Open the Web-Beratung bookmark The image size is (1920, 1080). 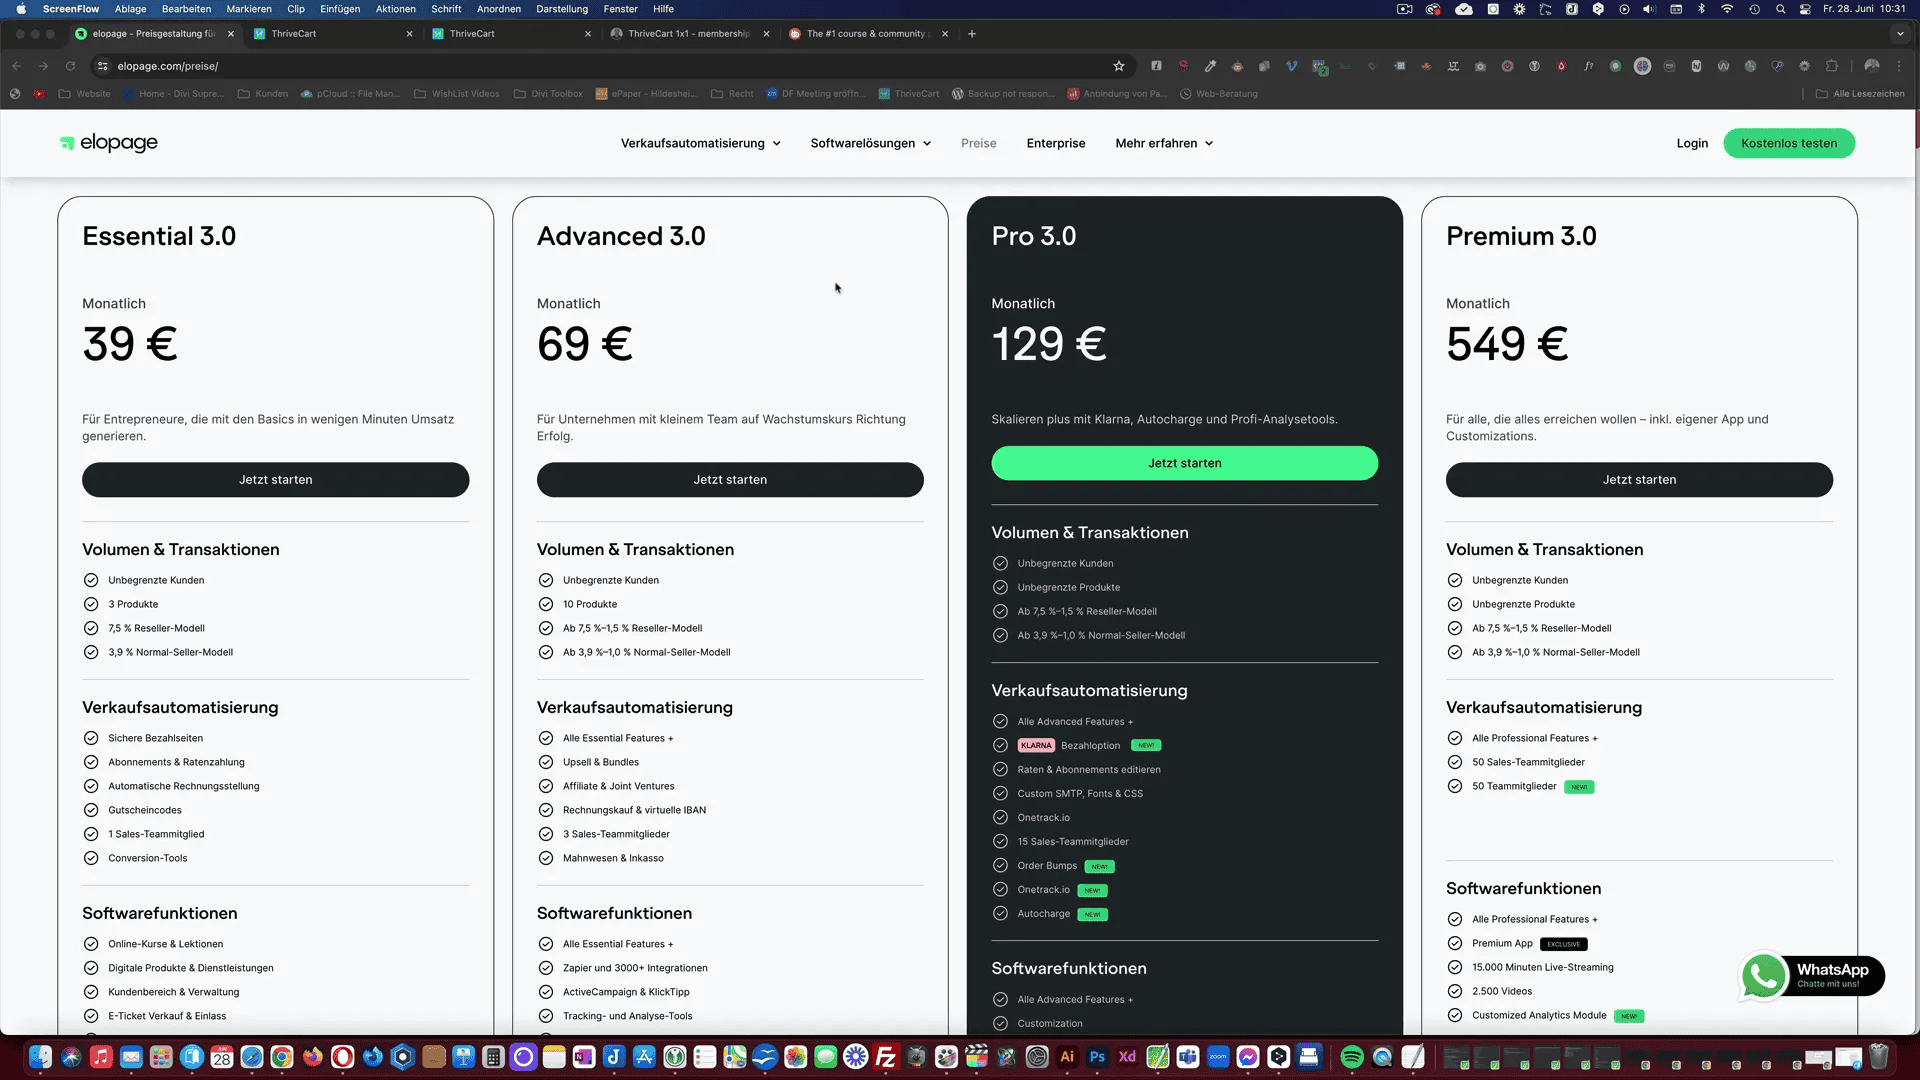[1219, 94]
